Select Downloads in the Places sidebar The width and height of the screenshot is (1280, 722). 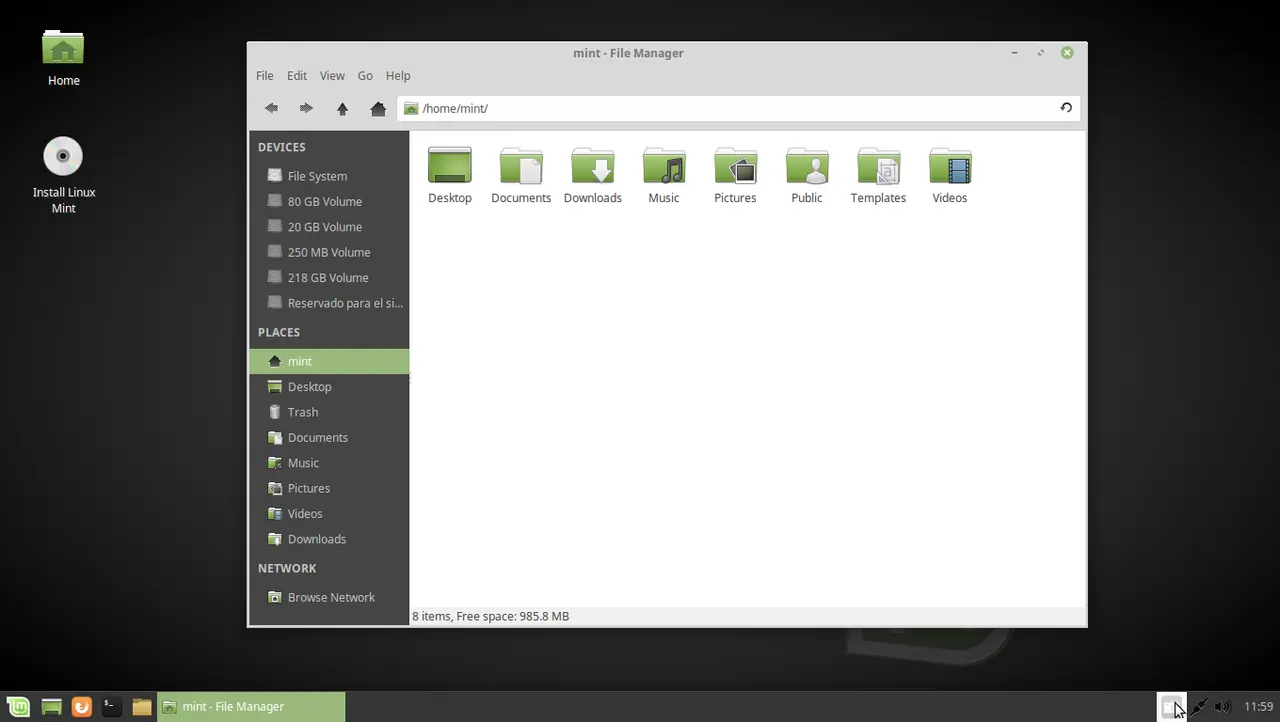click(x=329, y=539)
